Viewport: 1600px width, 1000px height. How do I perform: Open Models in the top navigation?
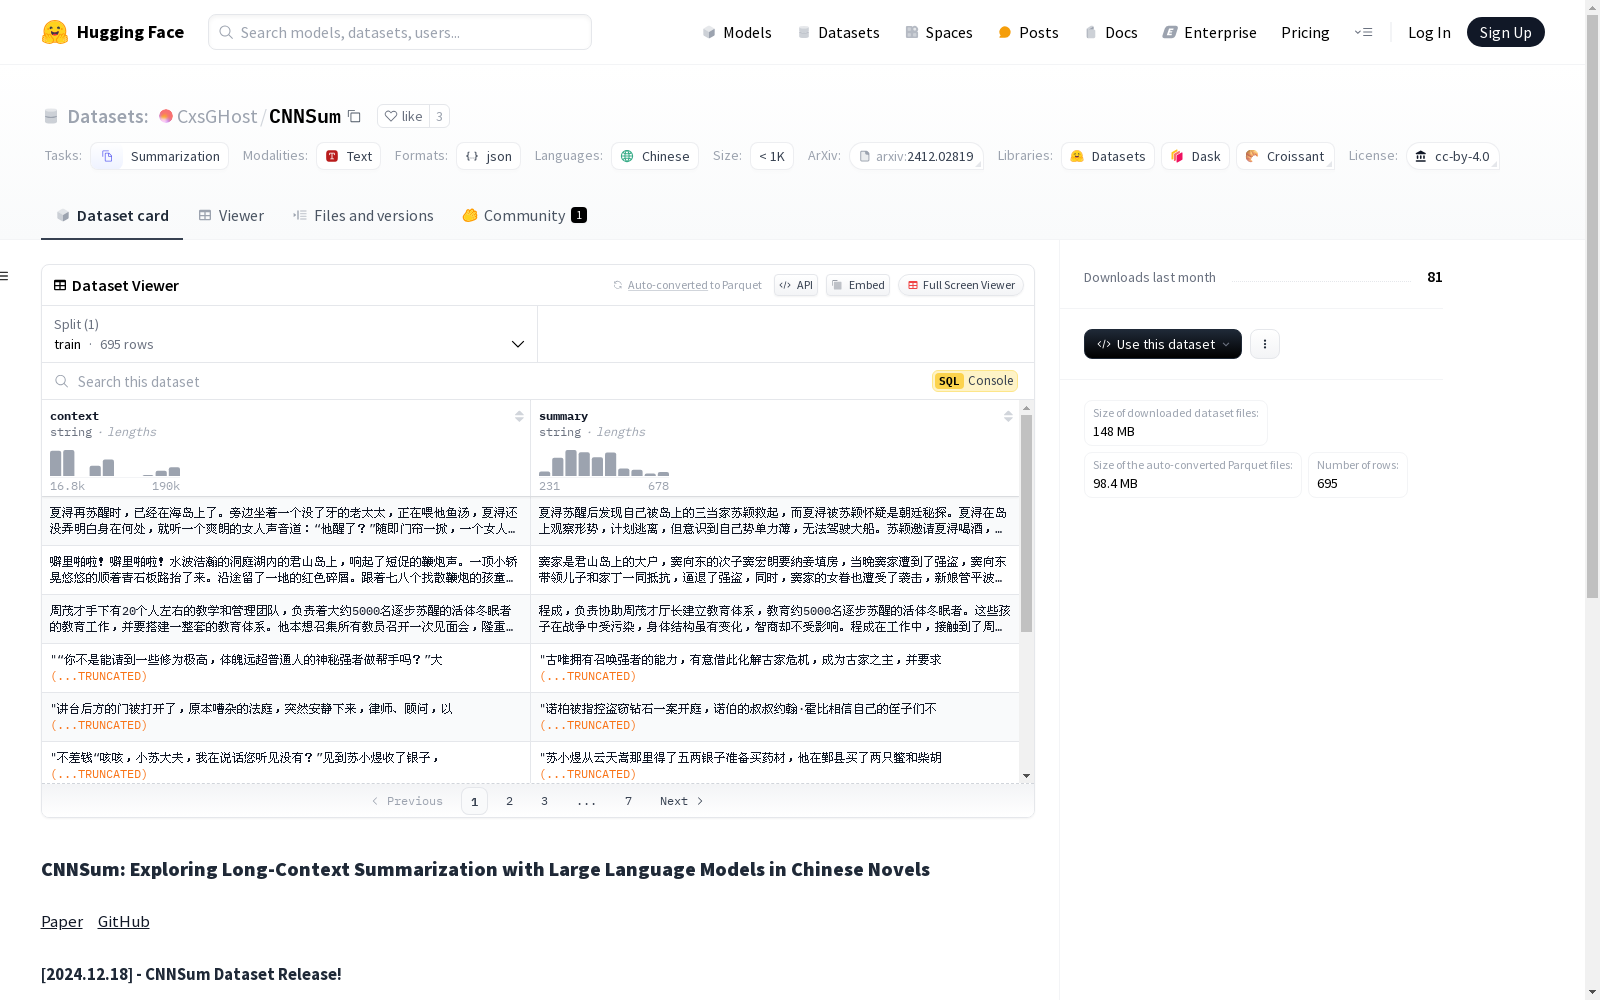pyautogui.click(x=737, y=32)
